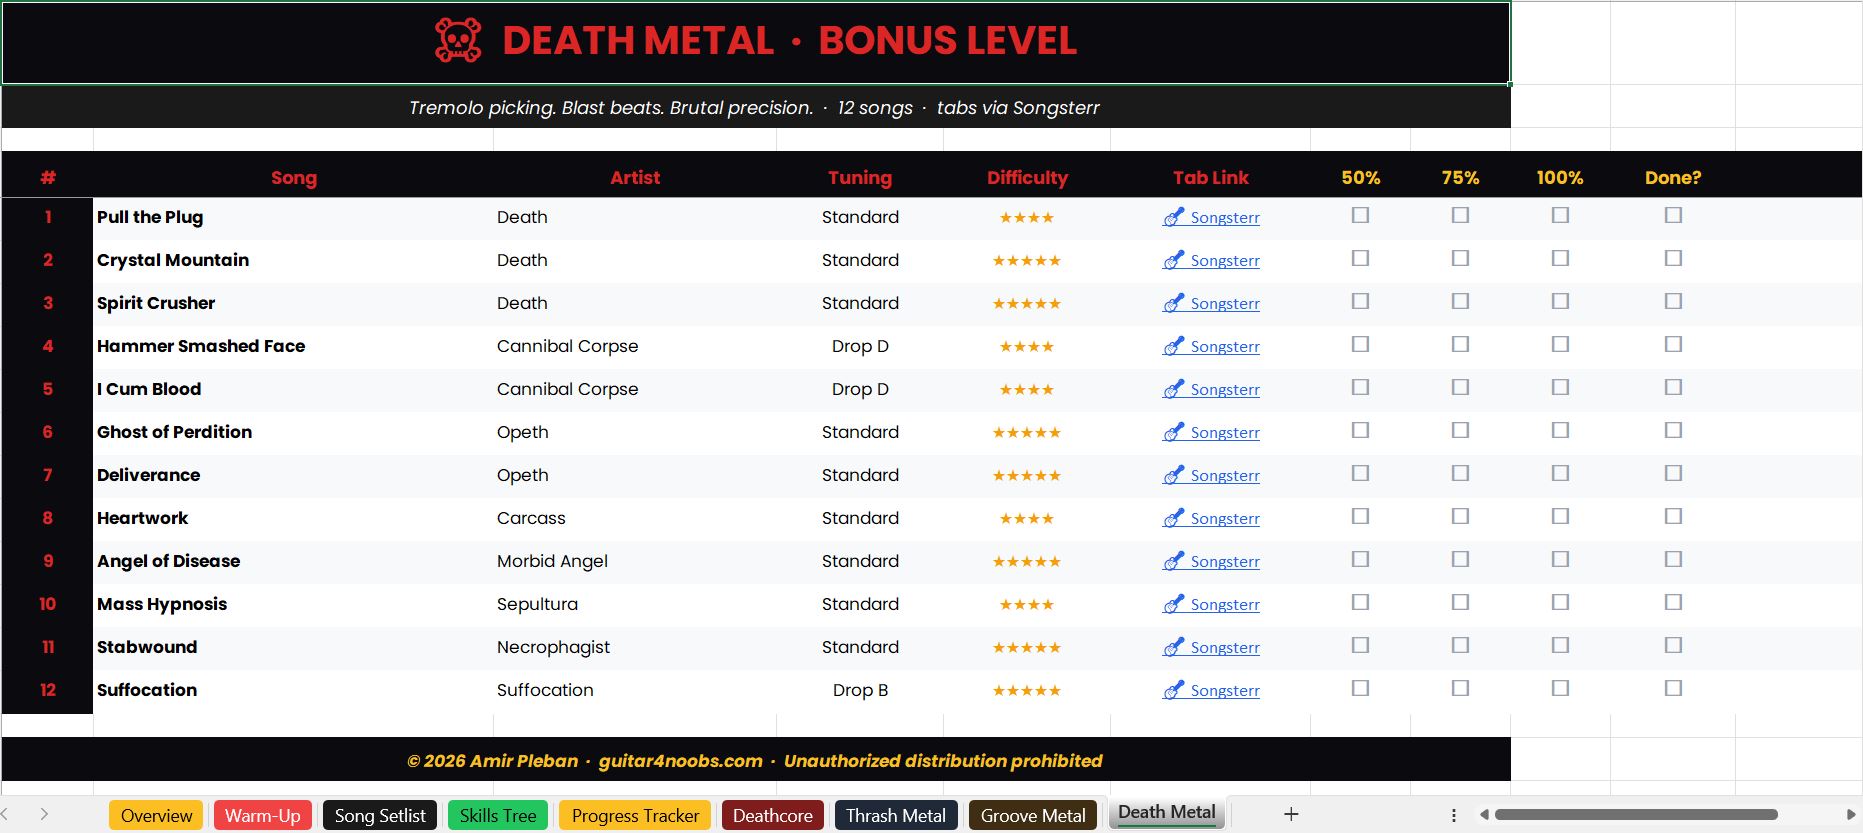Tick the Done? checkbox for Hammer Smashed Face
Screen dimensions: 1863x833
[x=1673, y=344]
